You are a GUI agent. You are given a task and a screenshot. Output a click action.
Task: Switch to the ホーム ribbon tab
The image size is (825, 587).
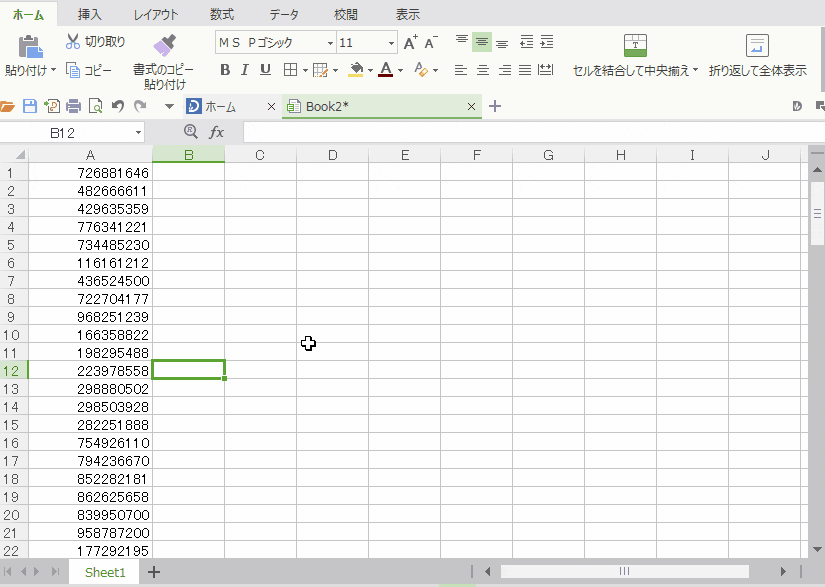(28, 15)
